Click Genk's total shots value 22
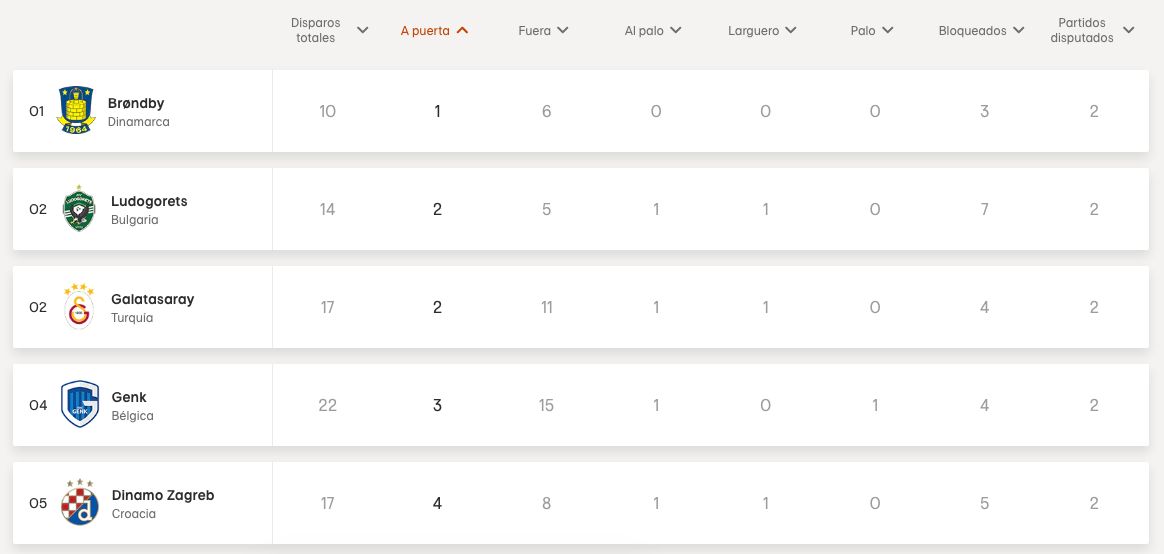The height and width of the screenshot is (554, 1164). coord(327,405)
